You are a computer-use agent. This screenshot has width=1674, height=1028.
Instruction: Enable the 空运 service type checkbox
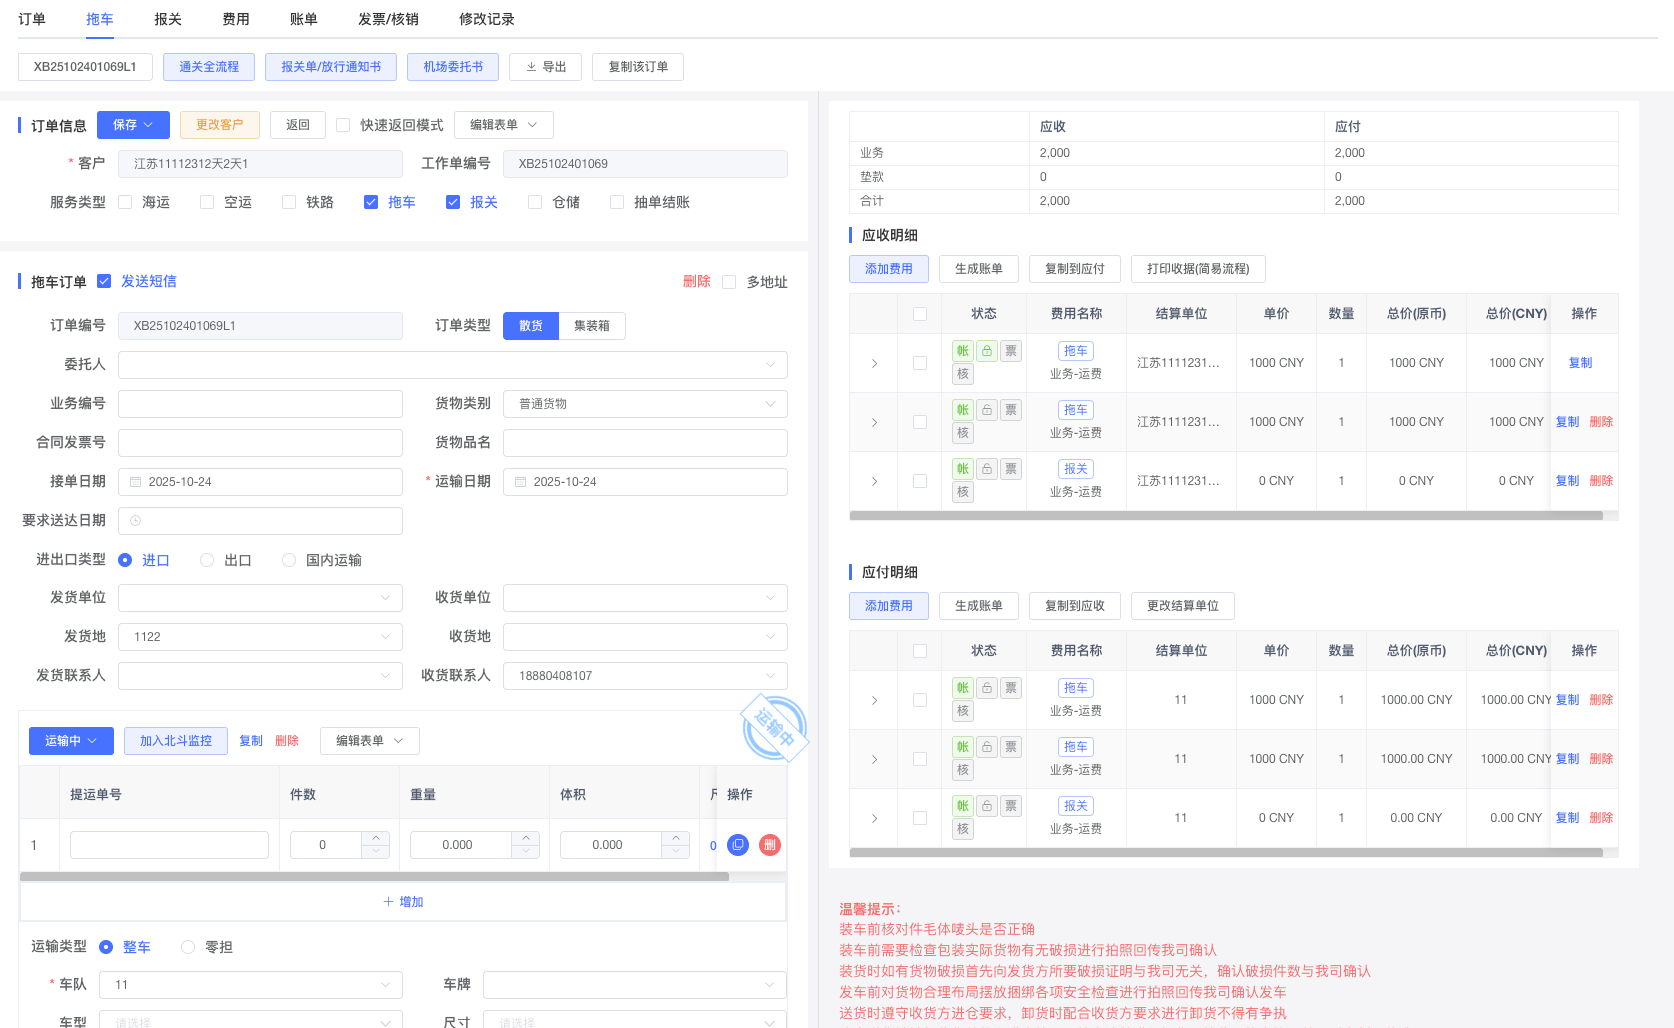pyautogui.click(x=207, y=202)
